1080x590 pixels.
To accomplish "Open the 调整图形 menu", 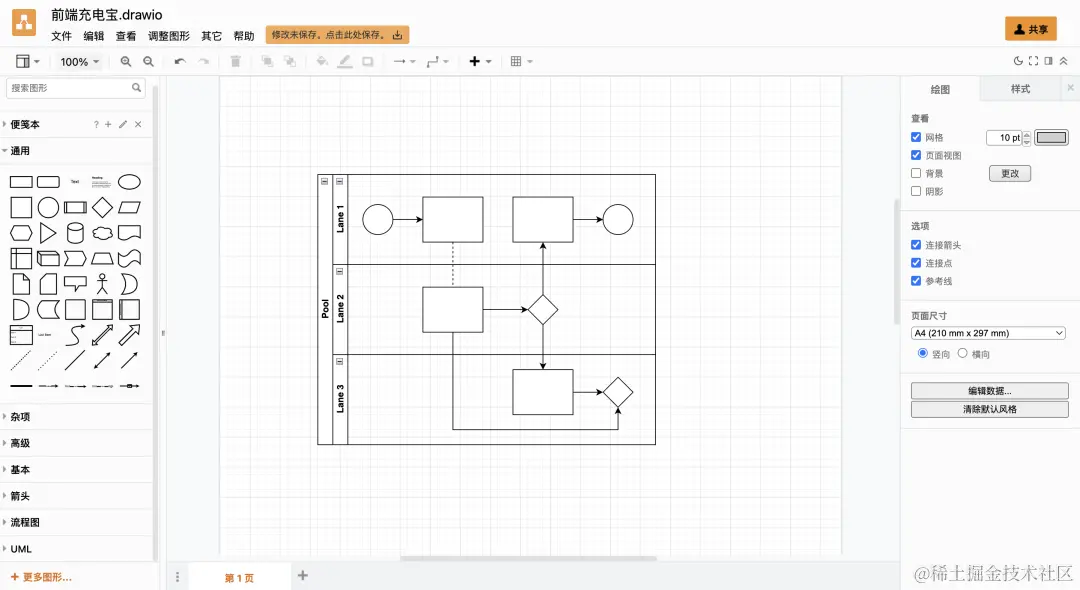I will (x=169, y=36).
